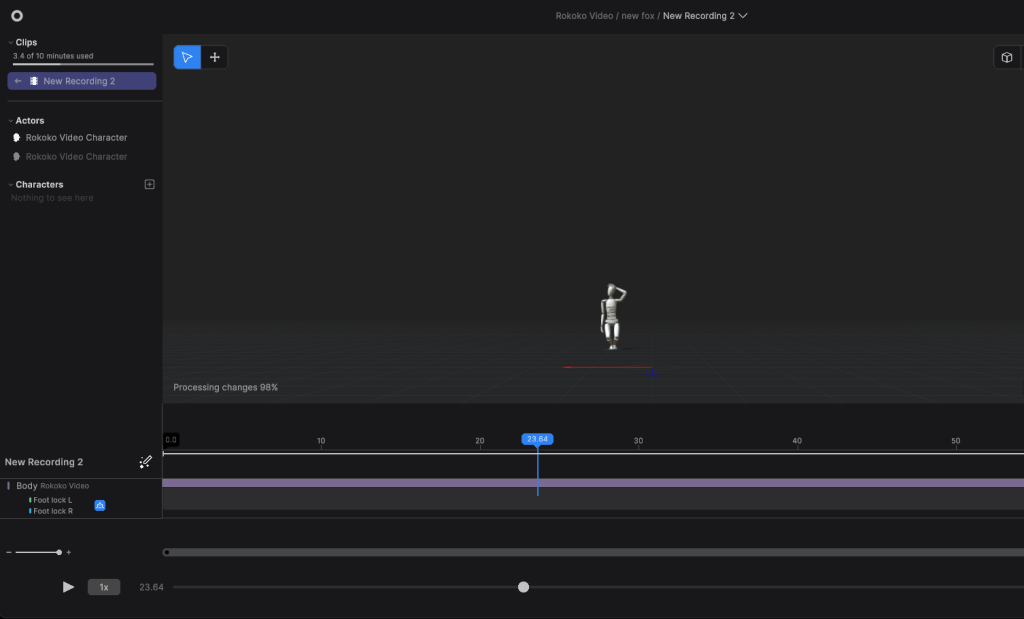The height and width of the screenshot is (619, 1024).
Task: Go to new fox breadcrumb
Action: tap(637, 16)
